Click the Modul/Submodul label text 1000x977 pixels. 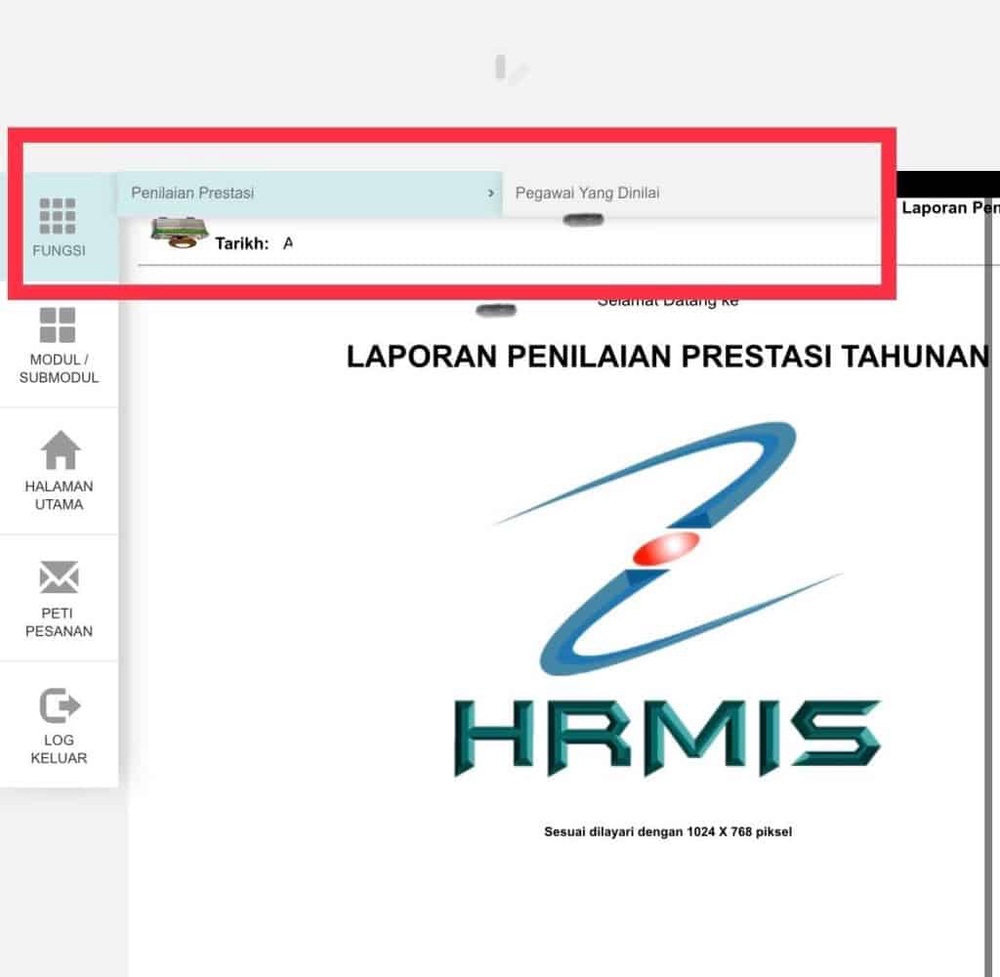(59, 369)
